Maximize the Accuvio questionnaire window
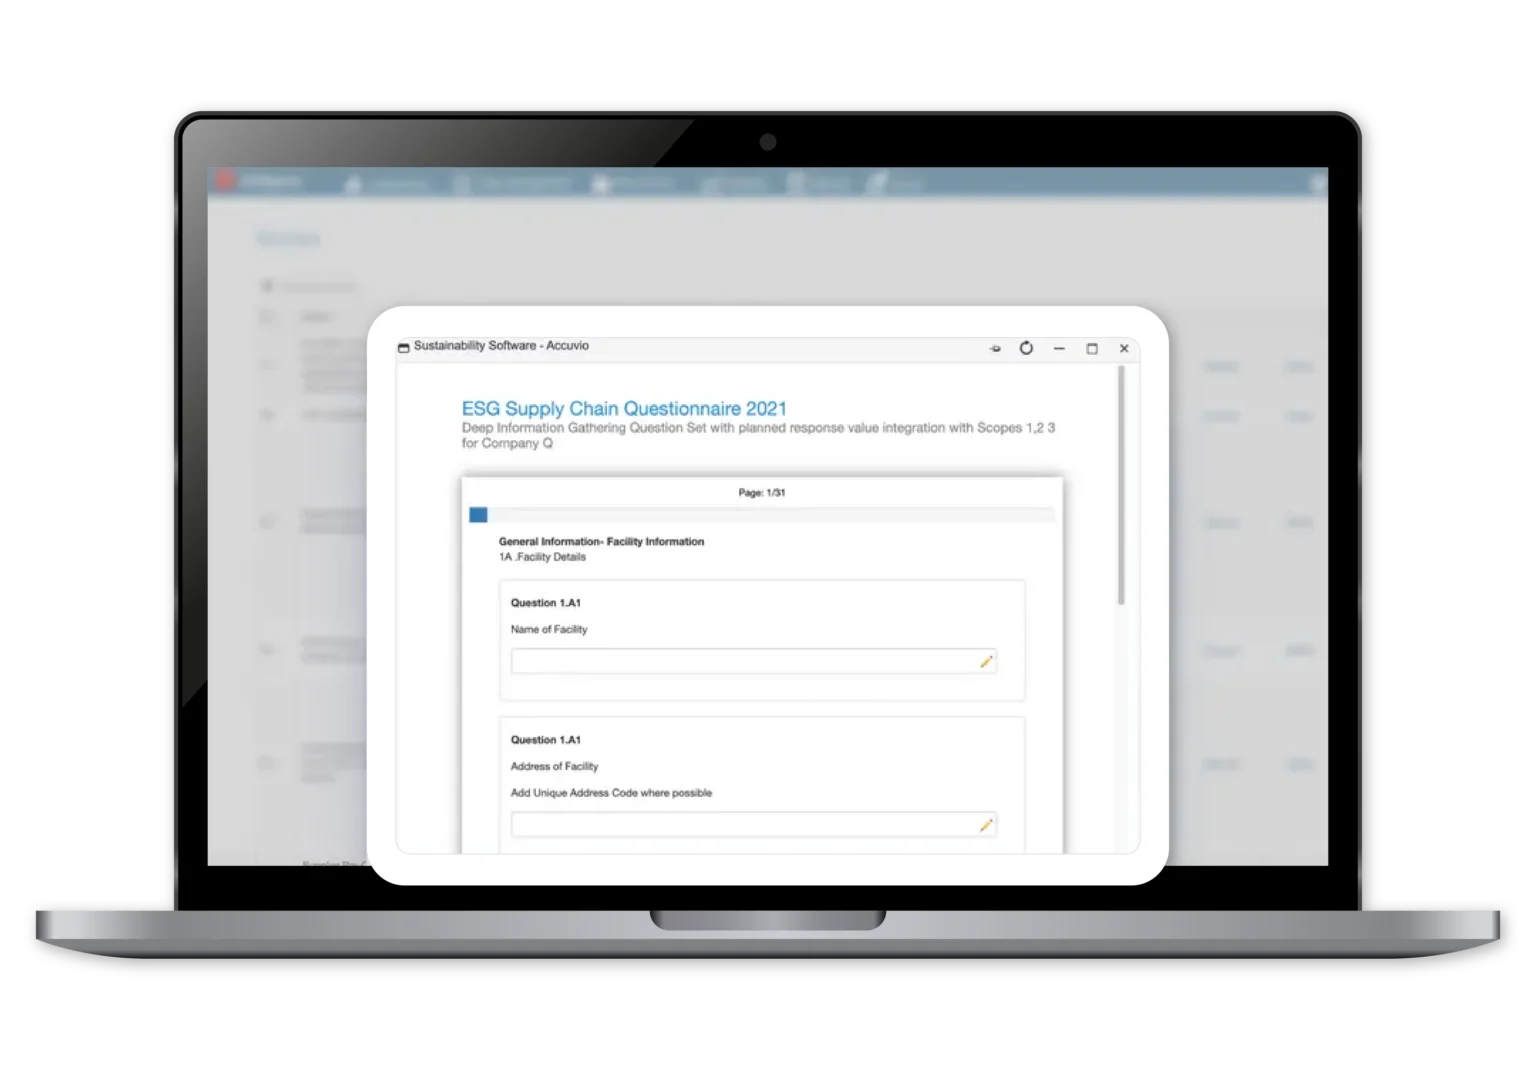 1092,349
